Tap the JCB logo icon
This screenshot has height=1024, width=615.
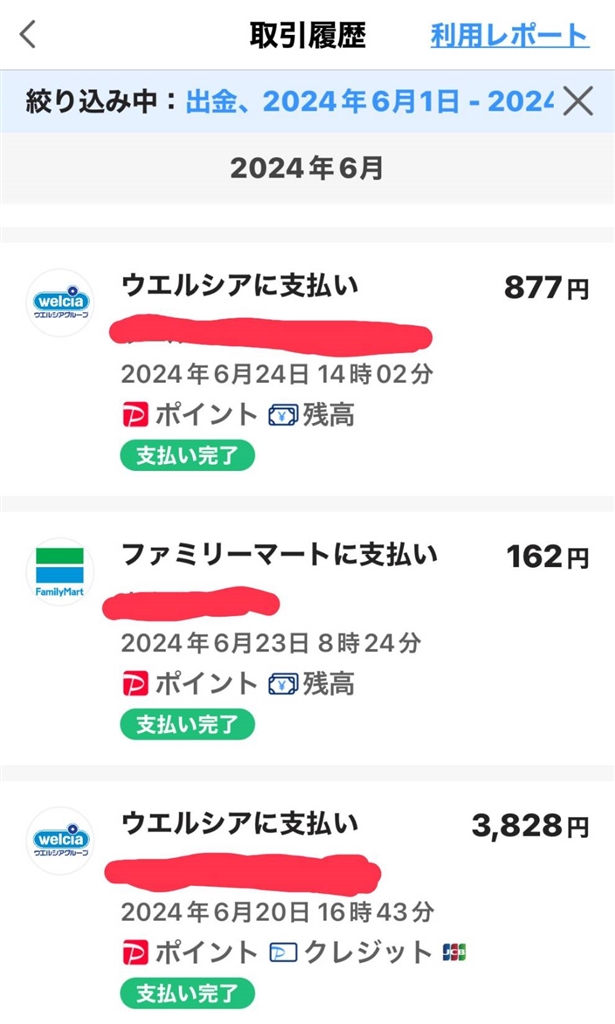coord(454,952)
